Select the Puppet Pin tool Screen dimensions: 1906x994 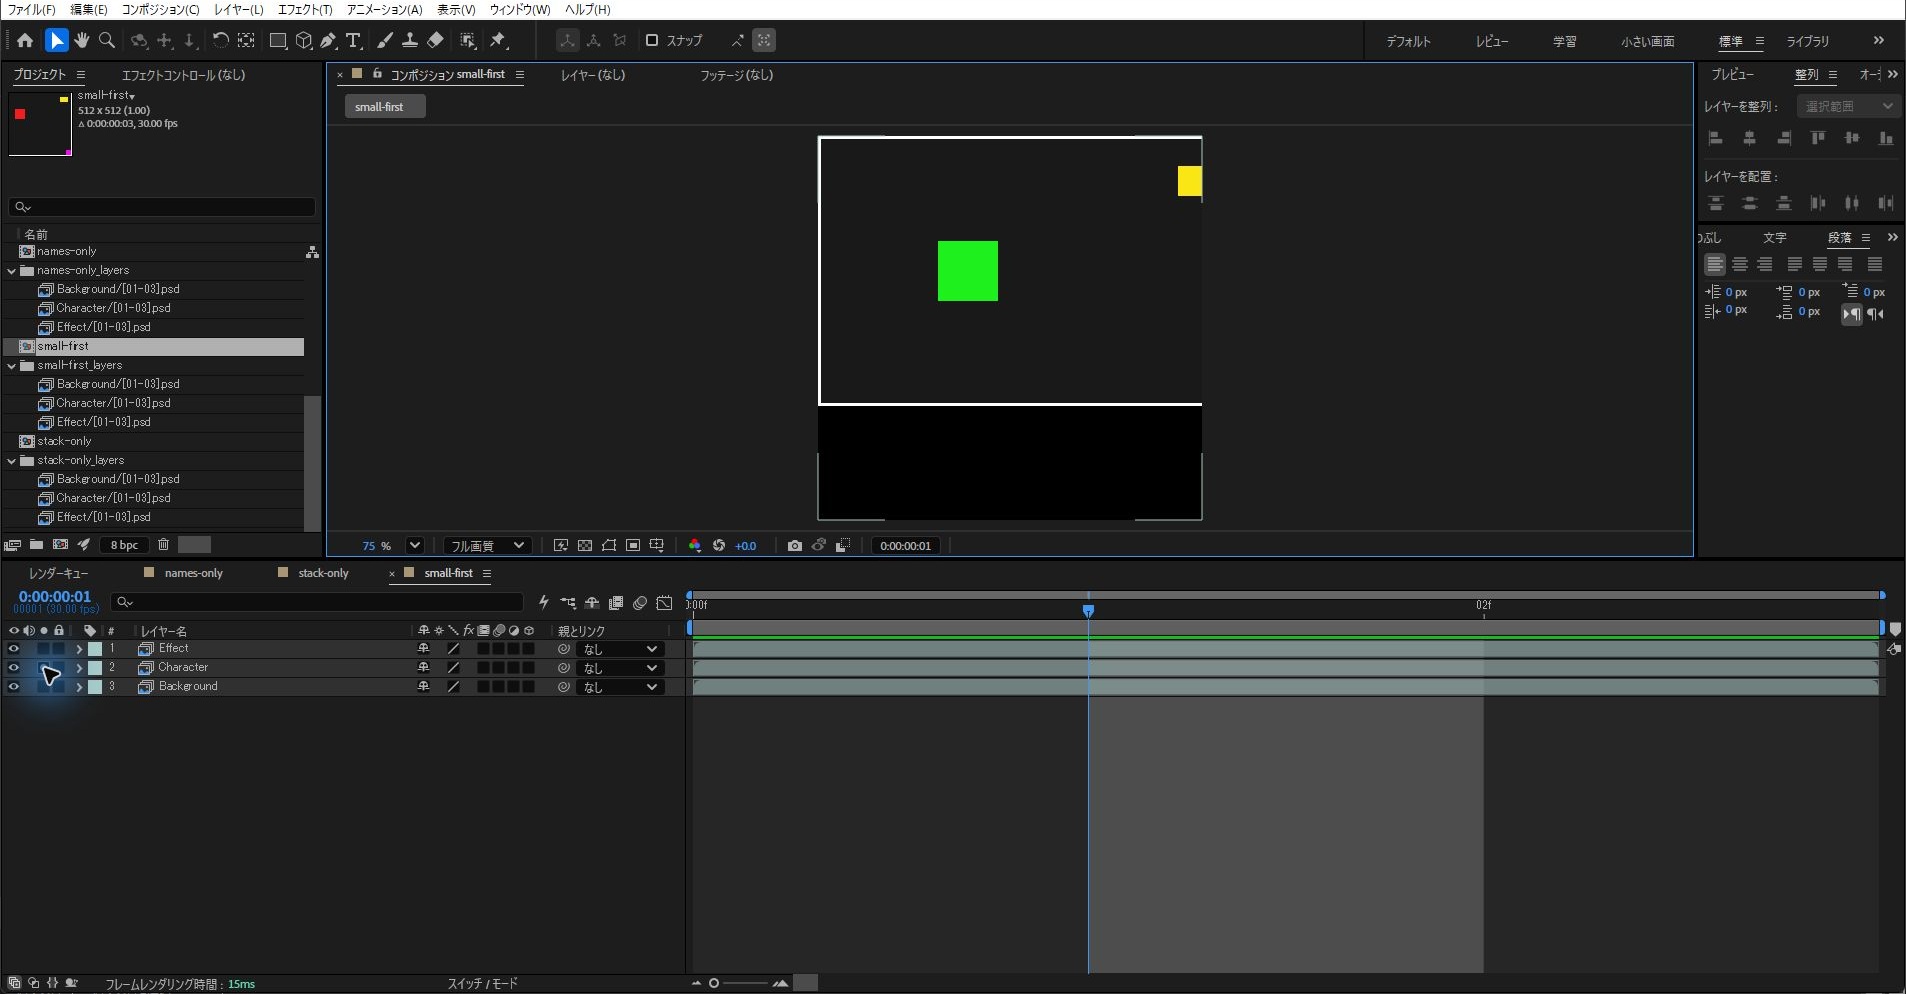pos(498,41)
